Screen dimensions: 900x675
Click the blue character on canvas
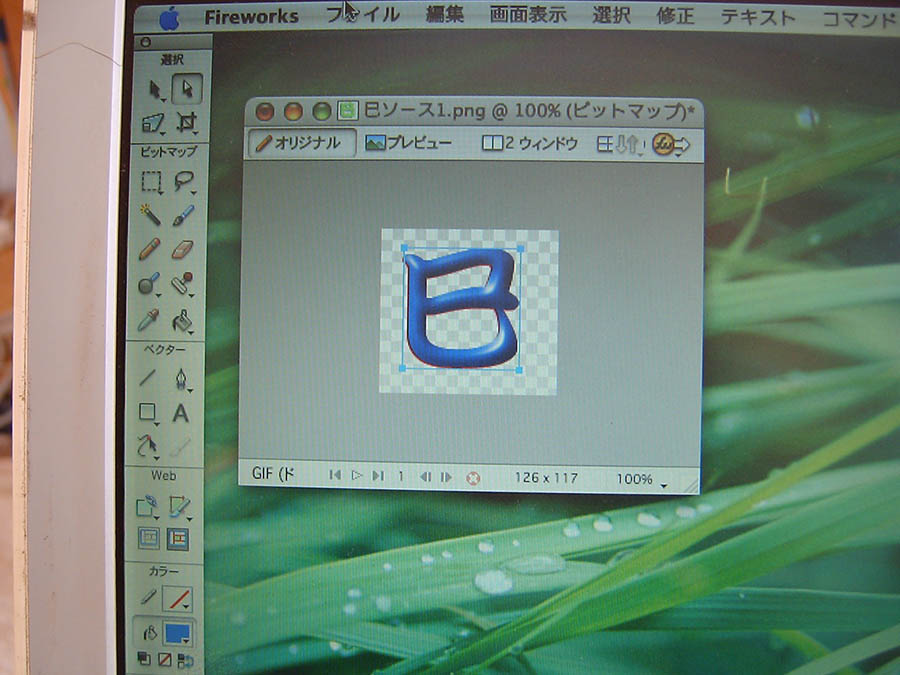tap(461, 308)
